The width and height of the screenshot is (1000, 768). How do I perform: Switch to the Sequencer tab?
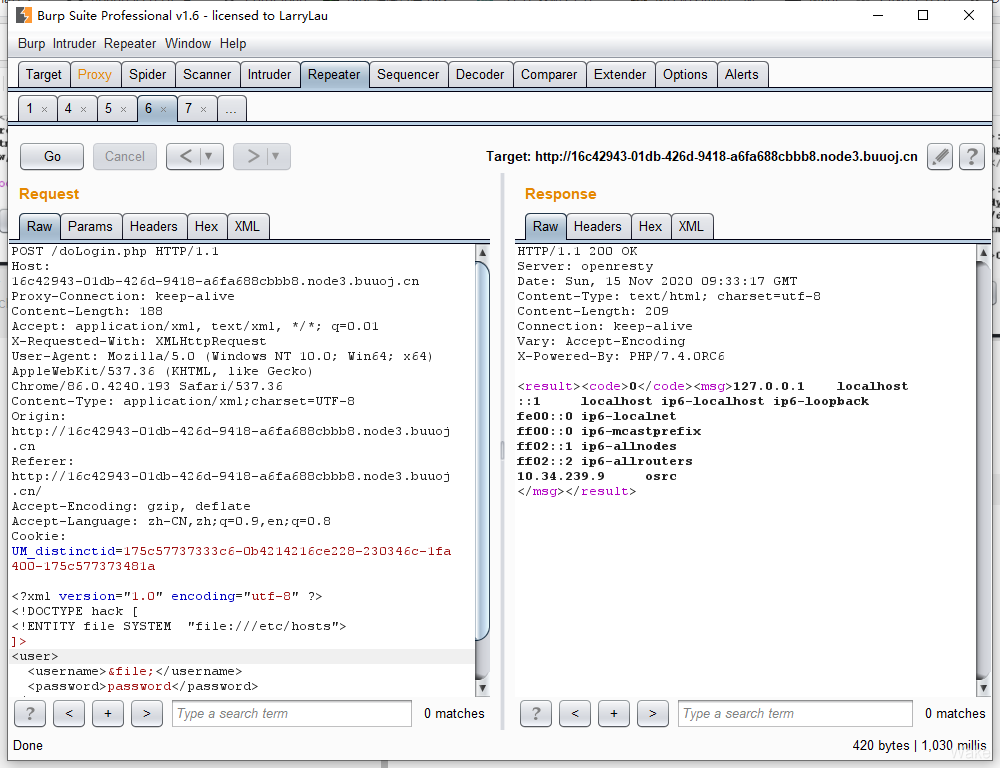point(408,75)
